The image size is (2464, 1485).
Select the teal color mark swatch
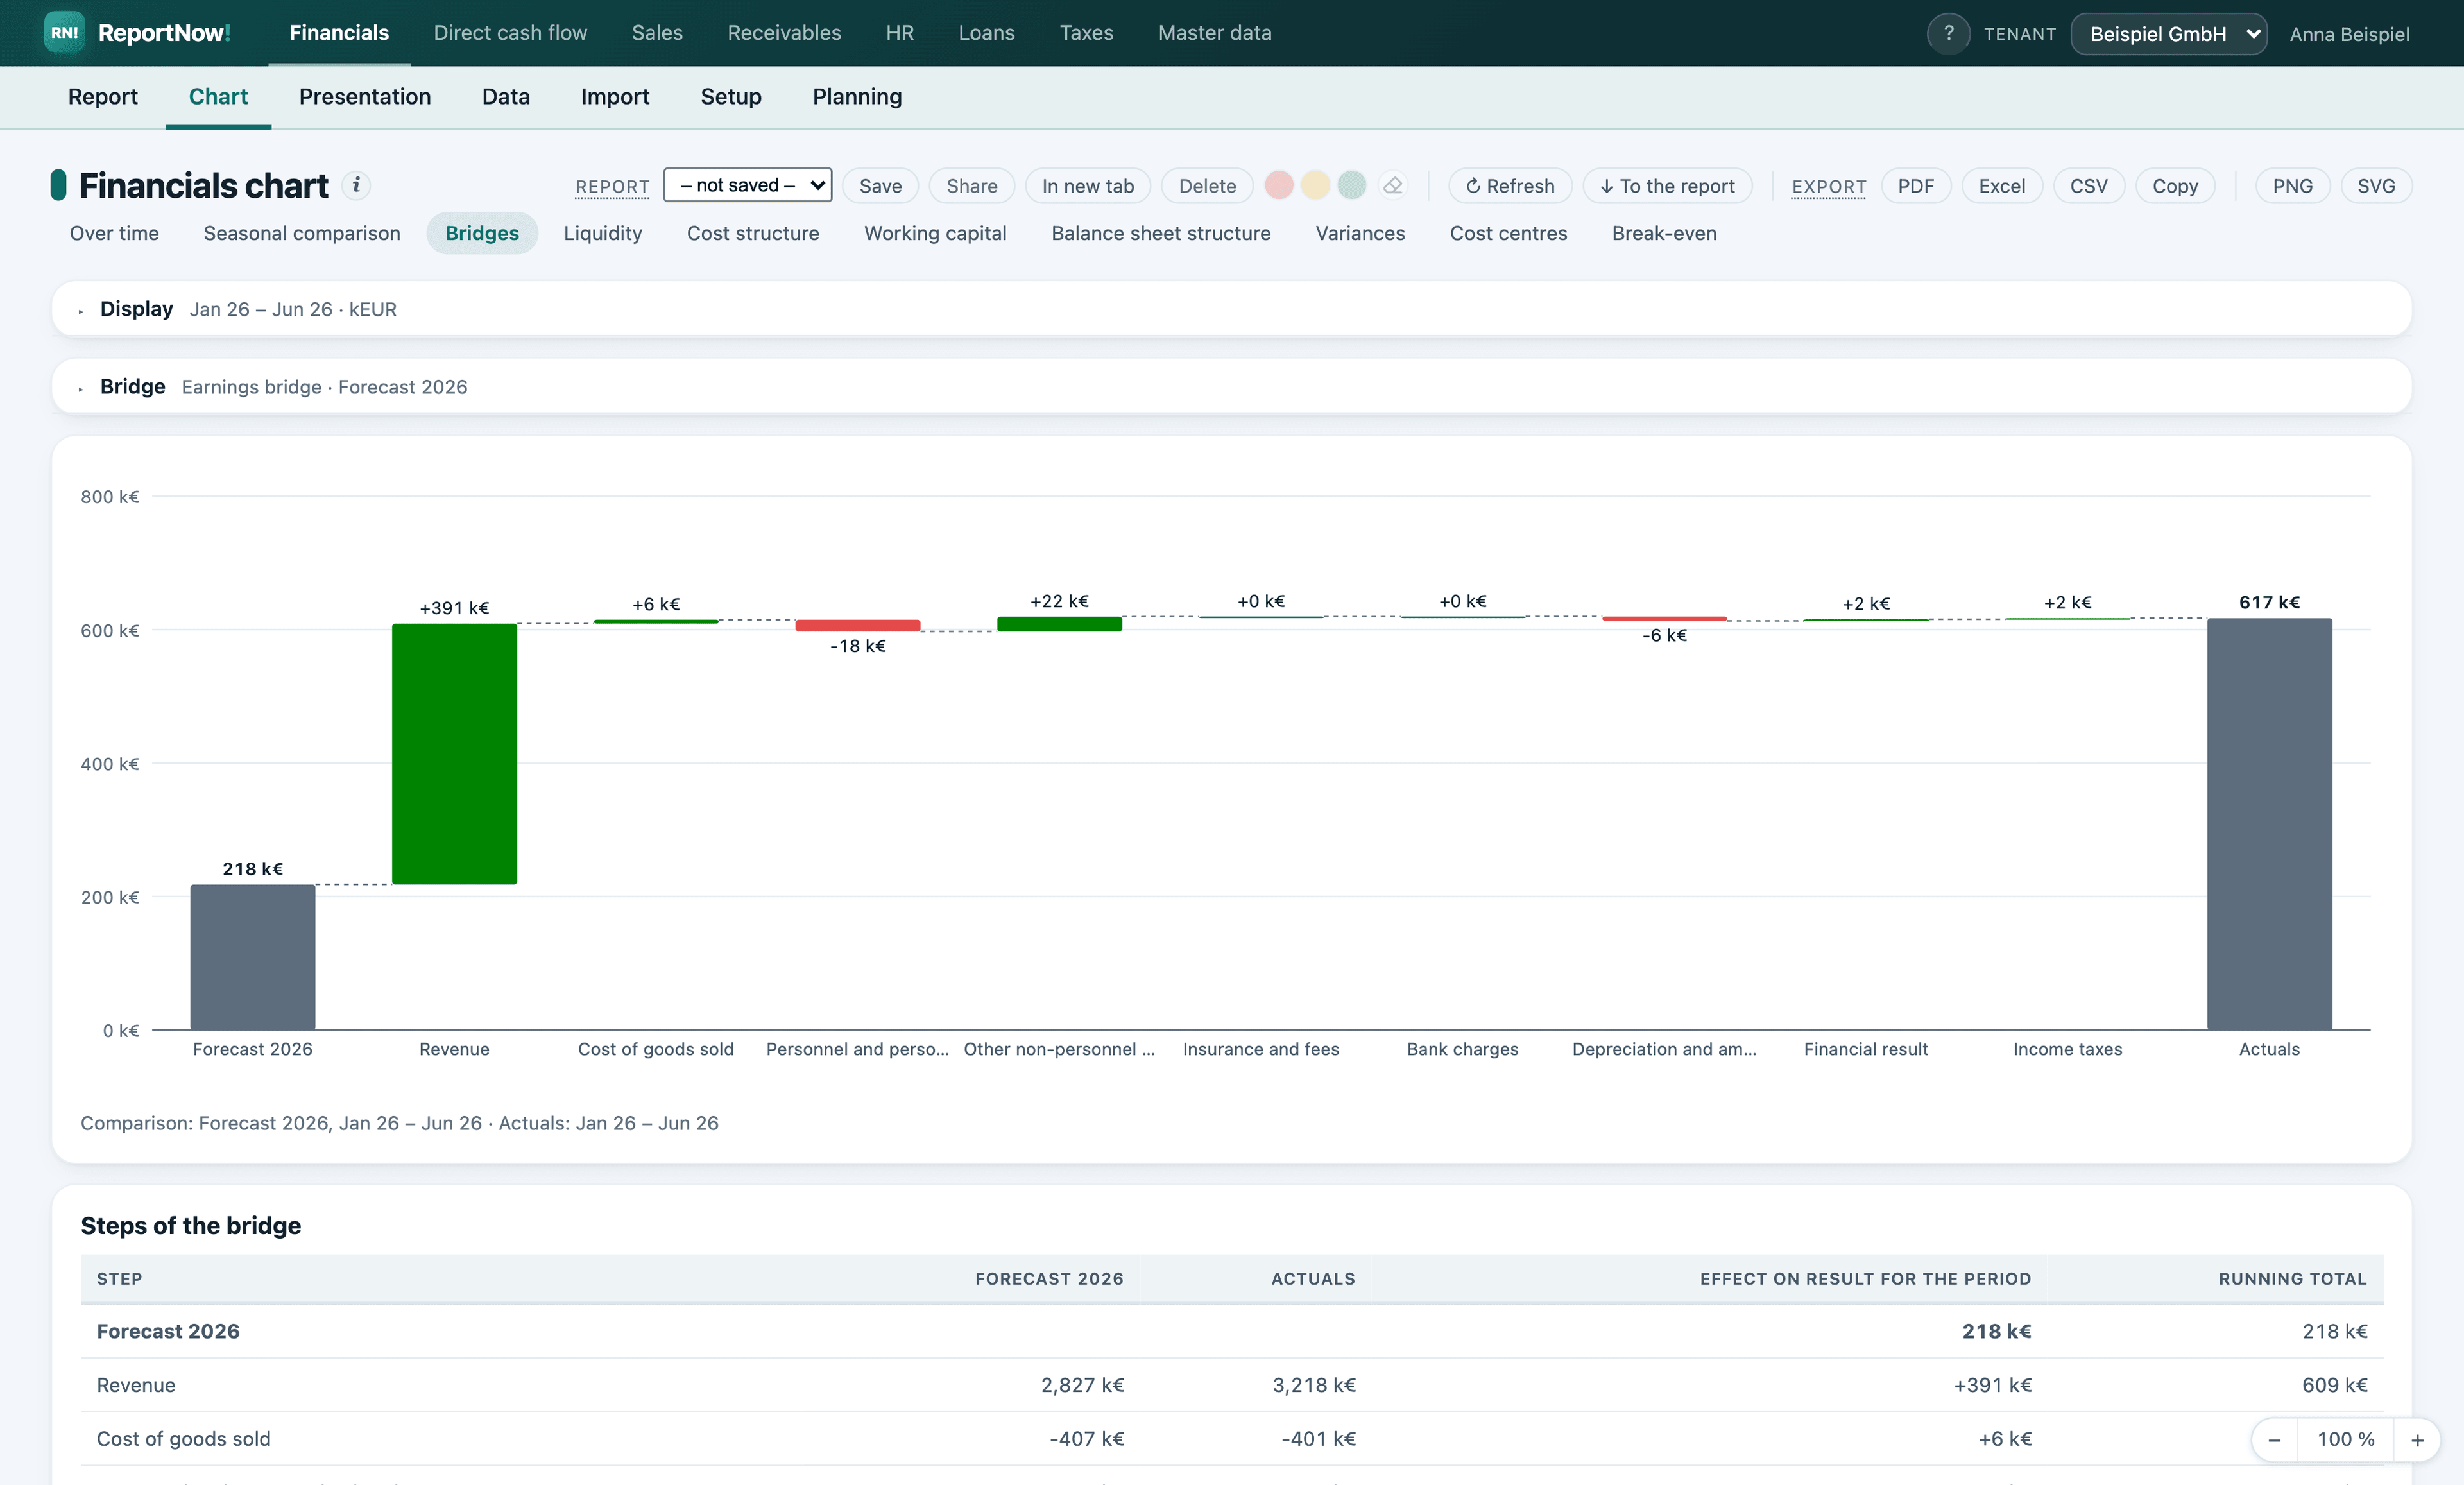1352,185
